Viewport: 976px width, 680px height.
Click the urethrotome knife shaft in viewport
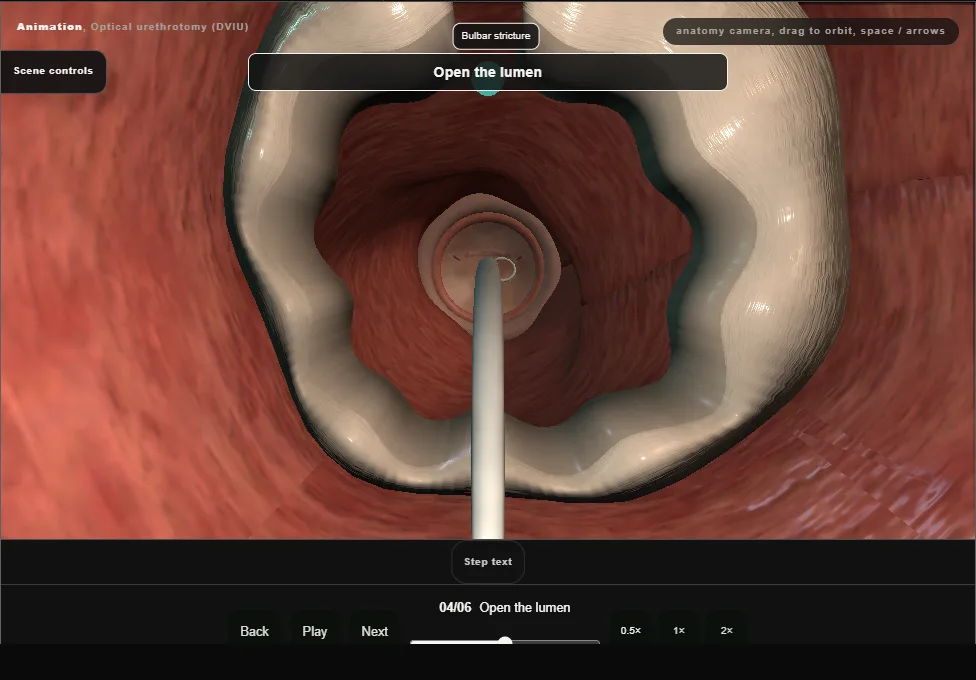coord(488,399)
